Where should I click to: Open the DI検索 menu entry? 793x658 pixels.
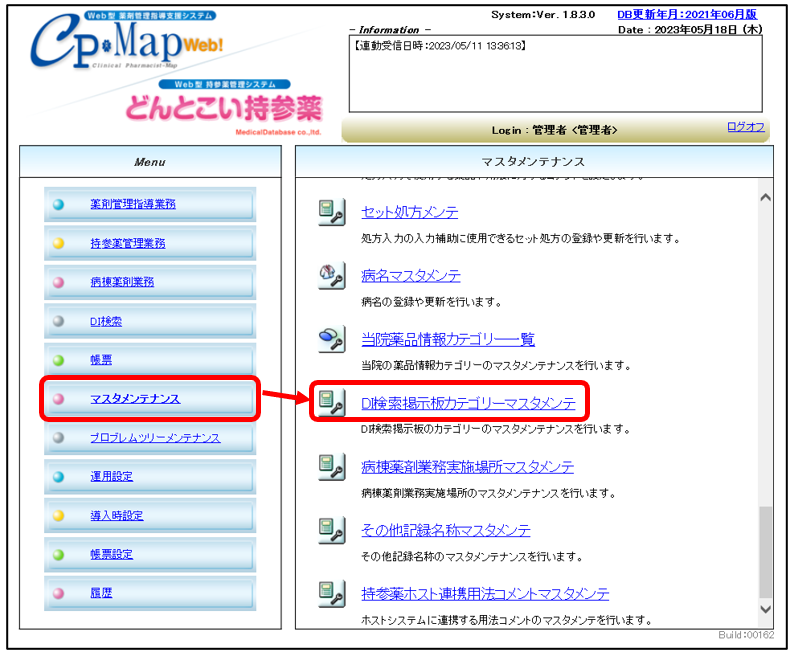(106, 321)
